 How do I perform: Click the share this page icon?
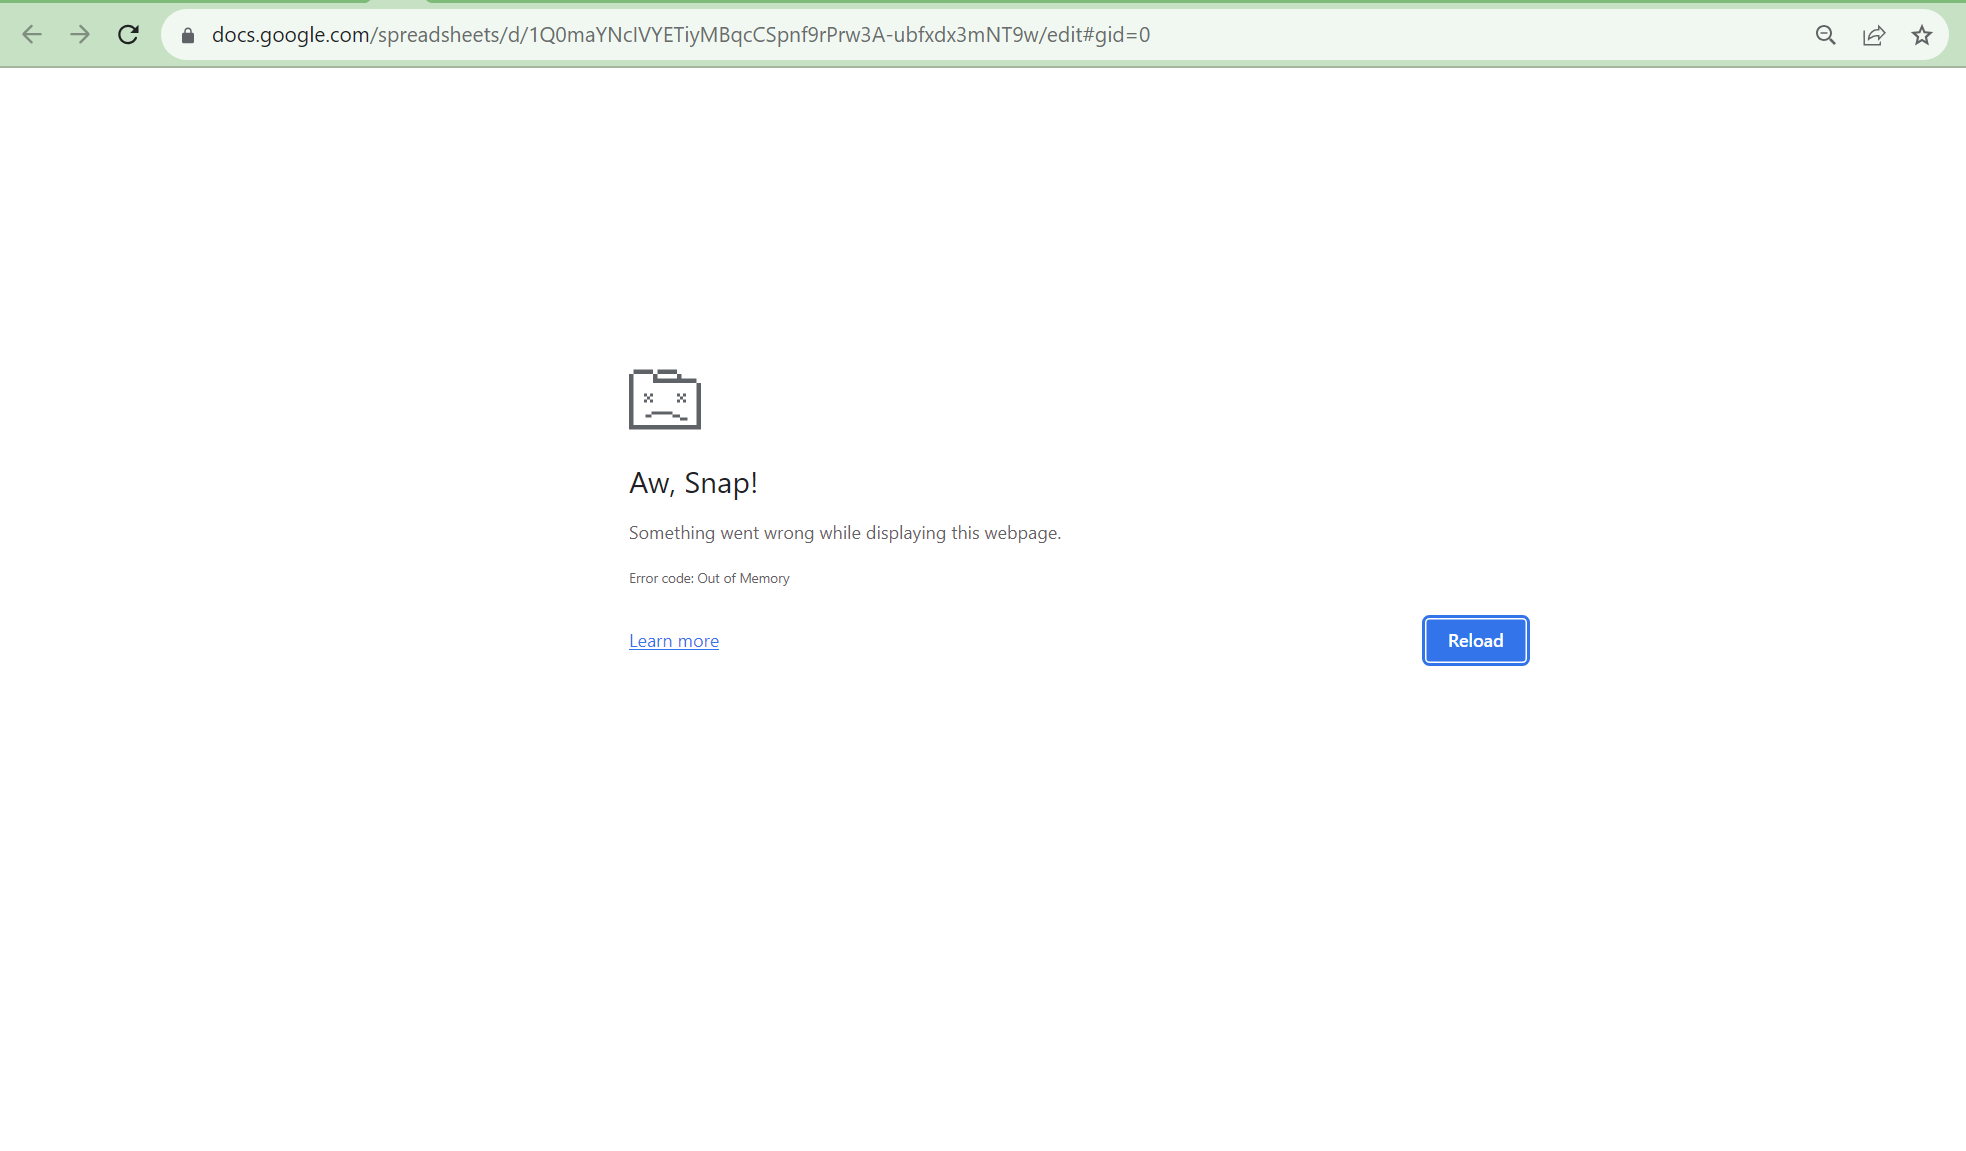1873,35
